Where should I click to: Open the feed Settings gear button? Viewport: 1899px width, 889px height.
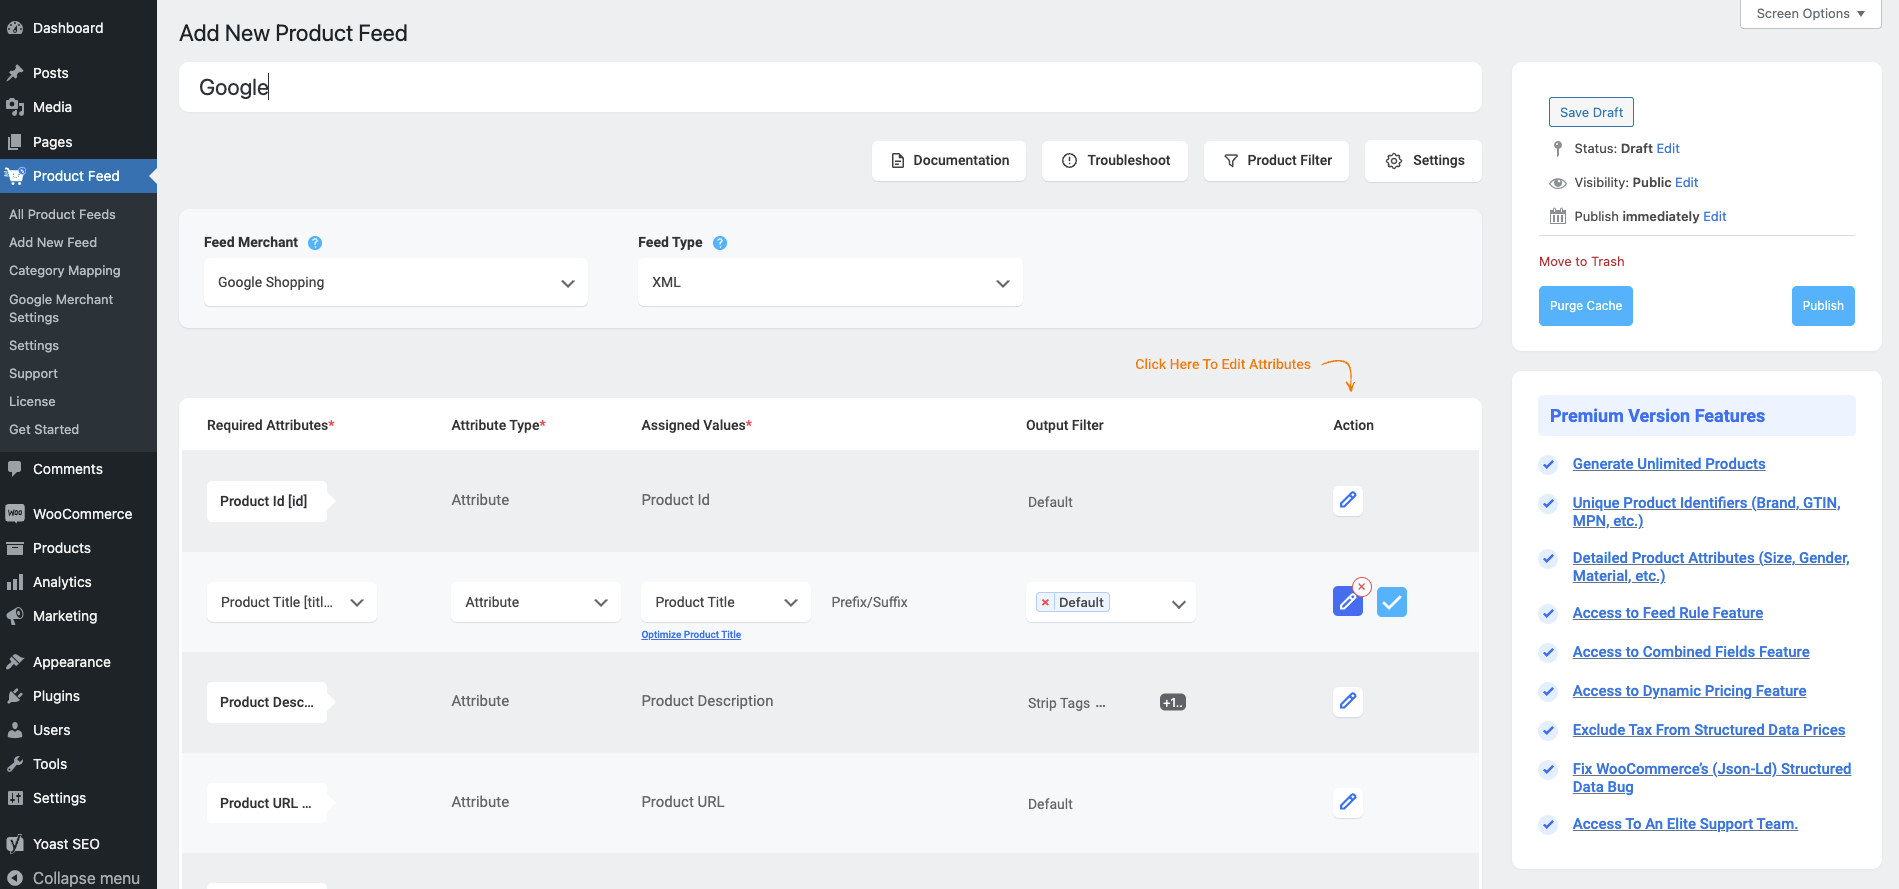1423,160
